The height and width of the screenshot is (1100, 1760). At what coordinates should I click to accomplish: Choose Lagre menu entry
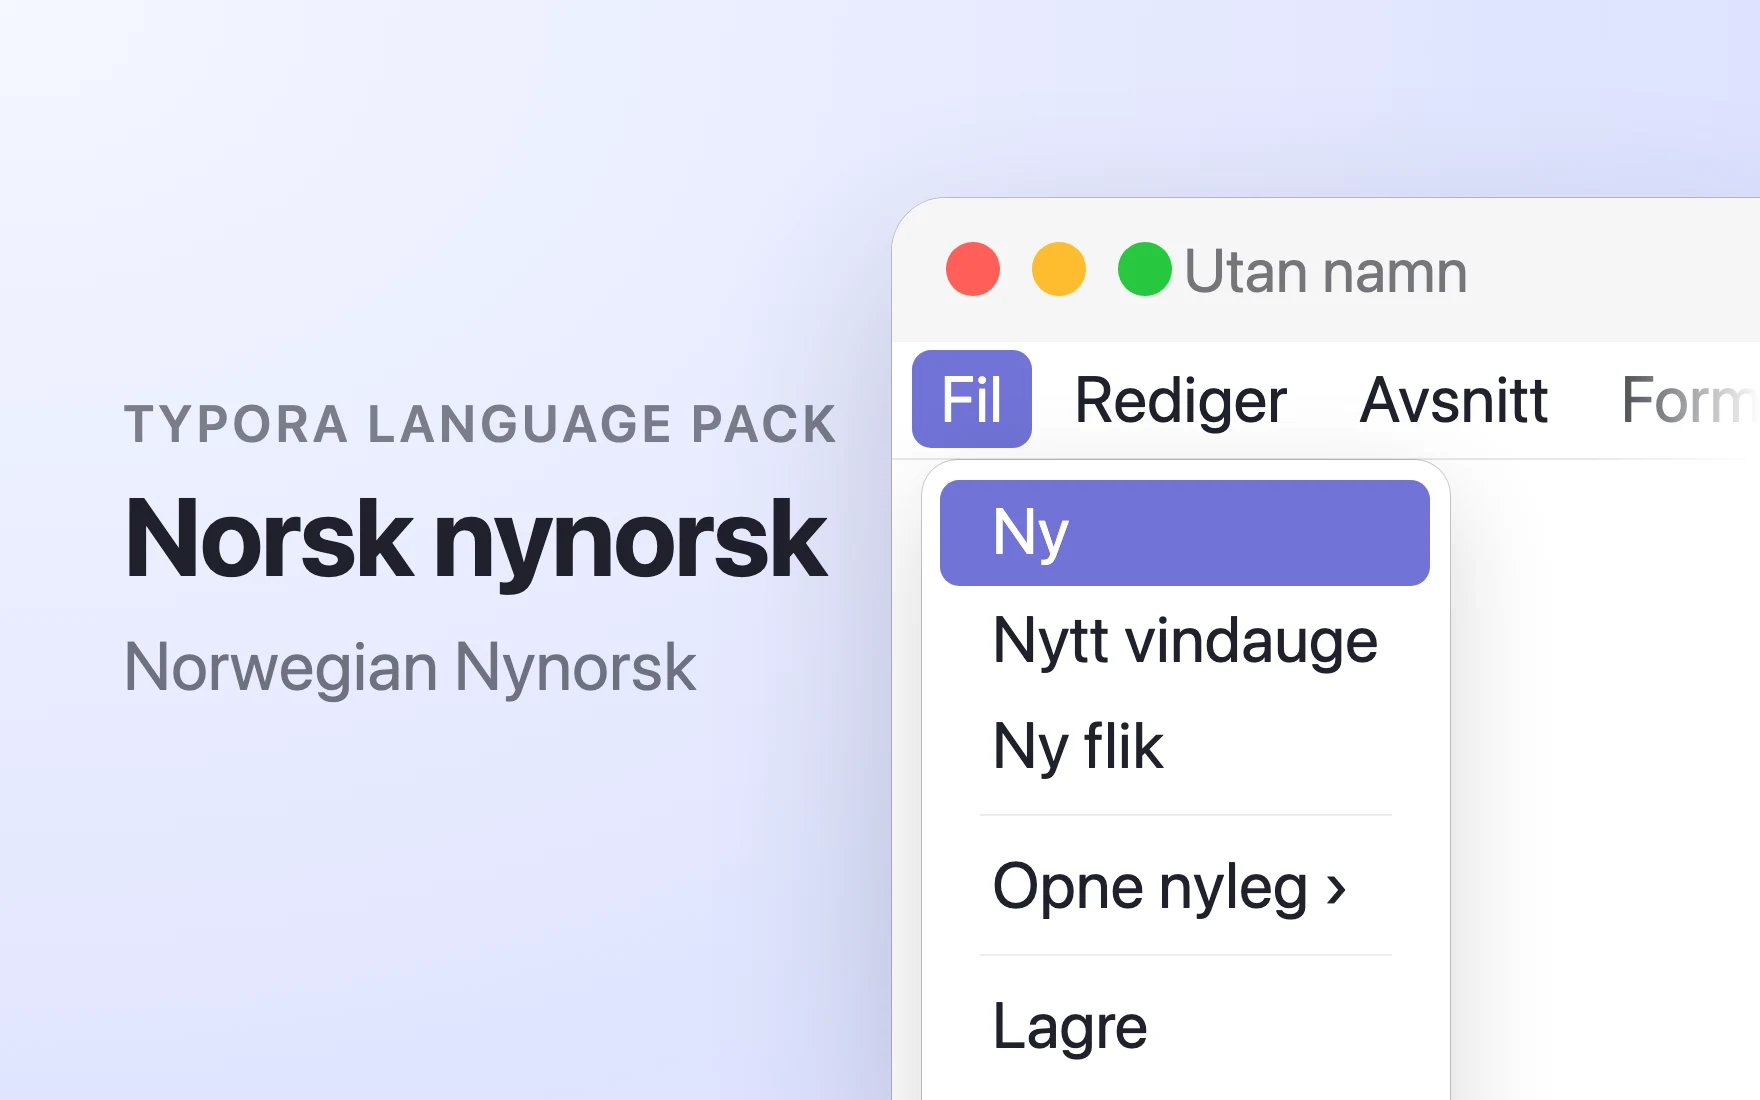(1185, 1027)
